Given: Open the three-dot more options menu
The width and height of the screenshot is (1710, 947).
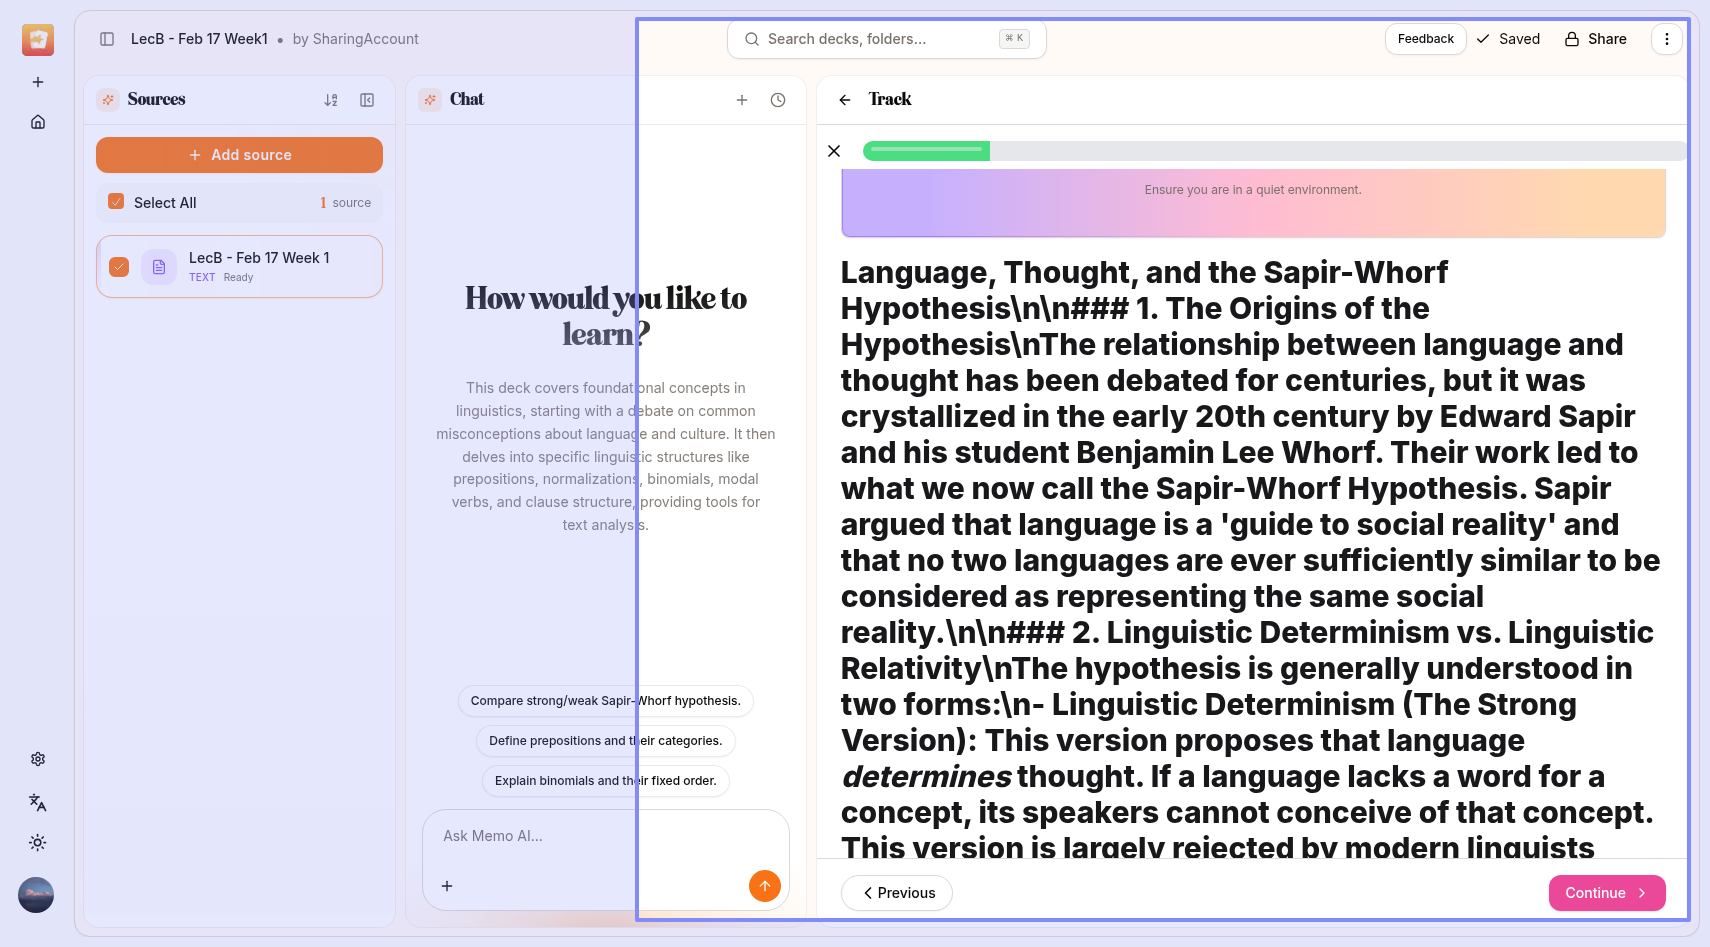Looking at the screenshot, I should point(1666,39).
